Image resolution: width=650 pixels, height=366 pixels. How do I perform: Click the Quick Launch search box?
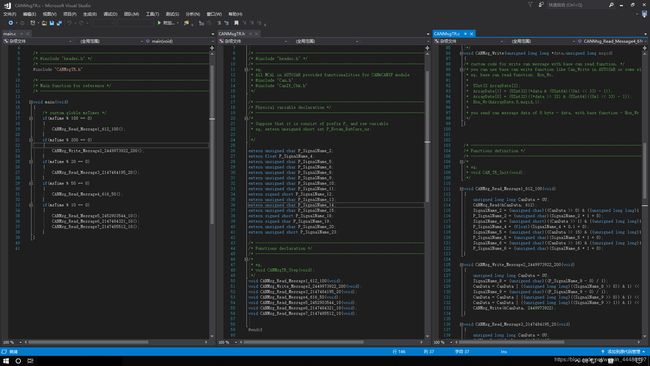[576, 5]
